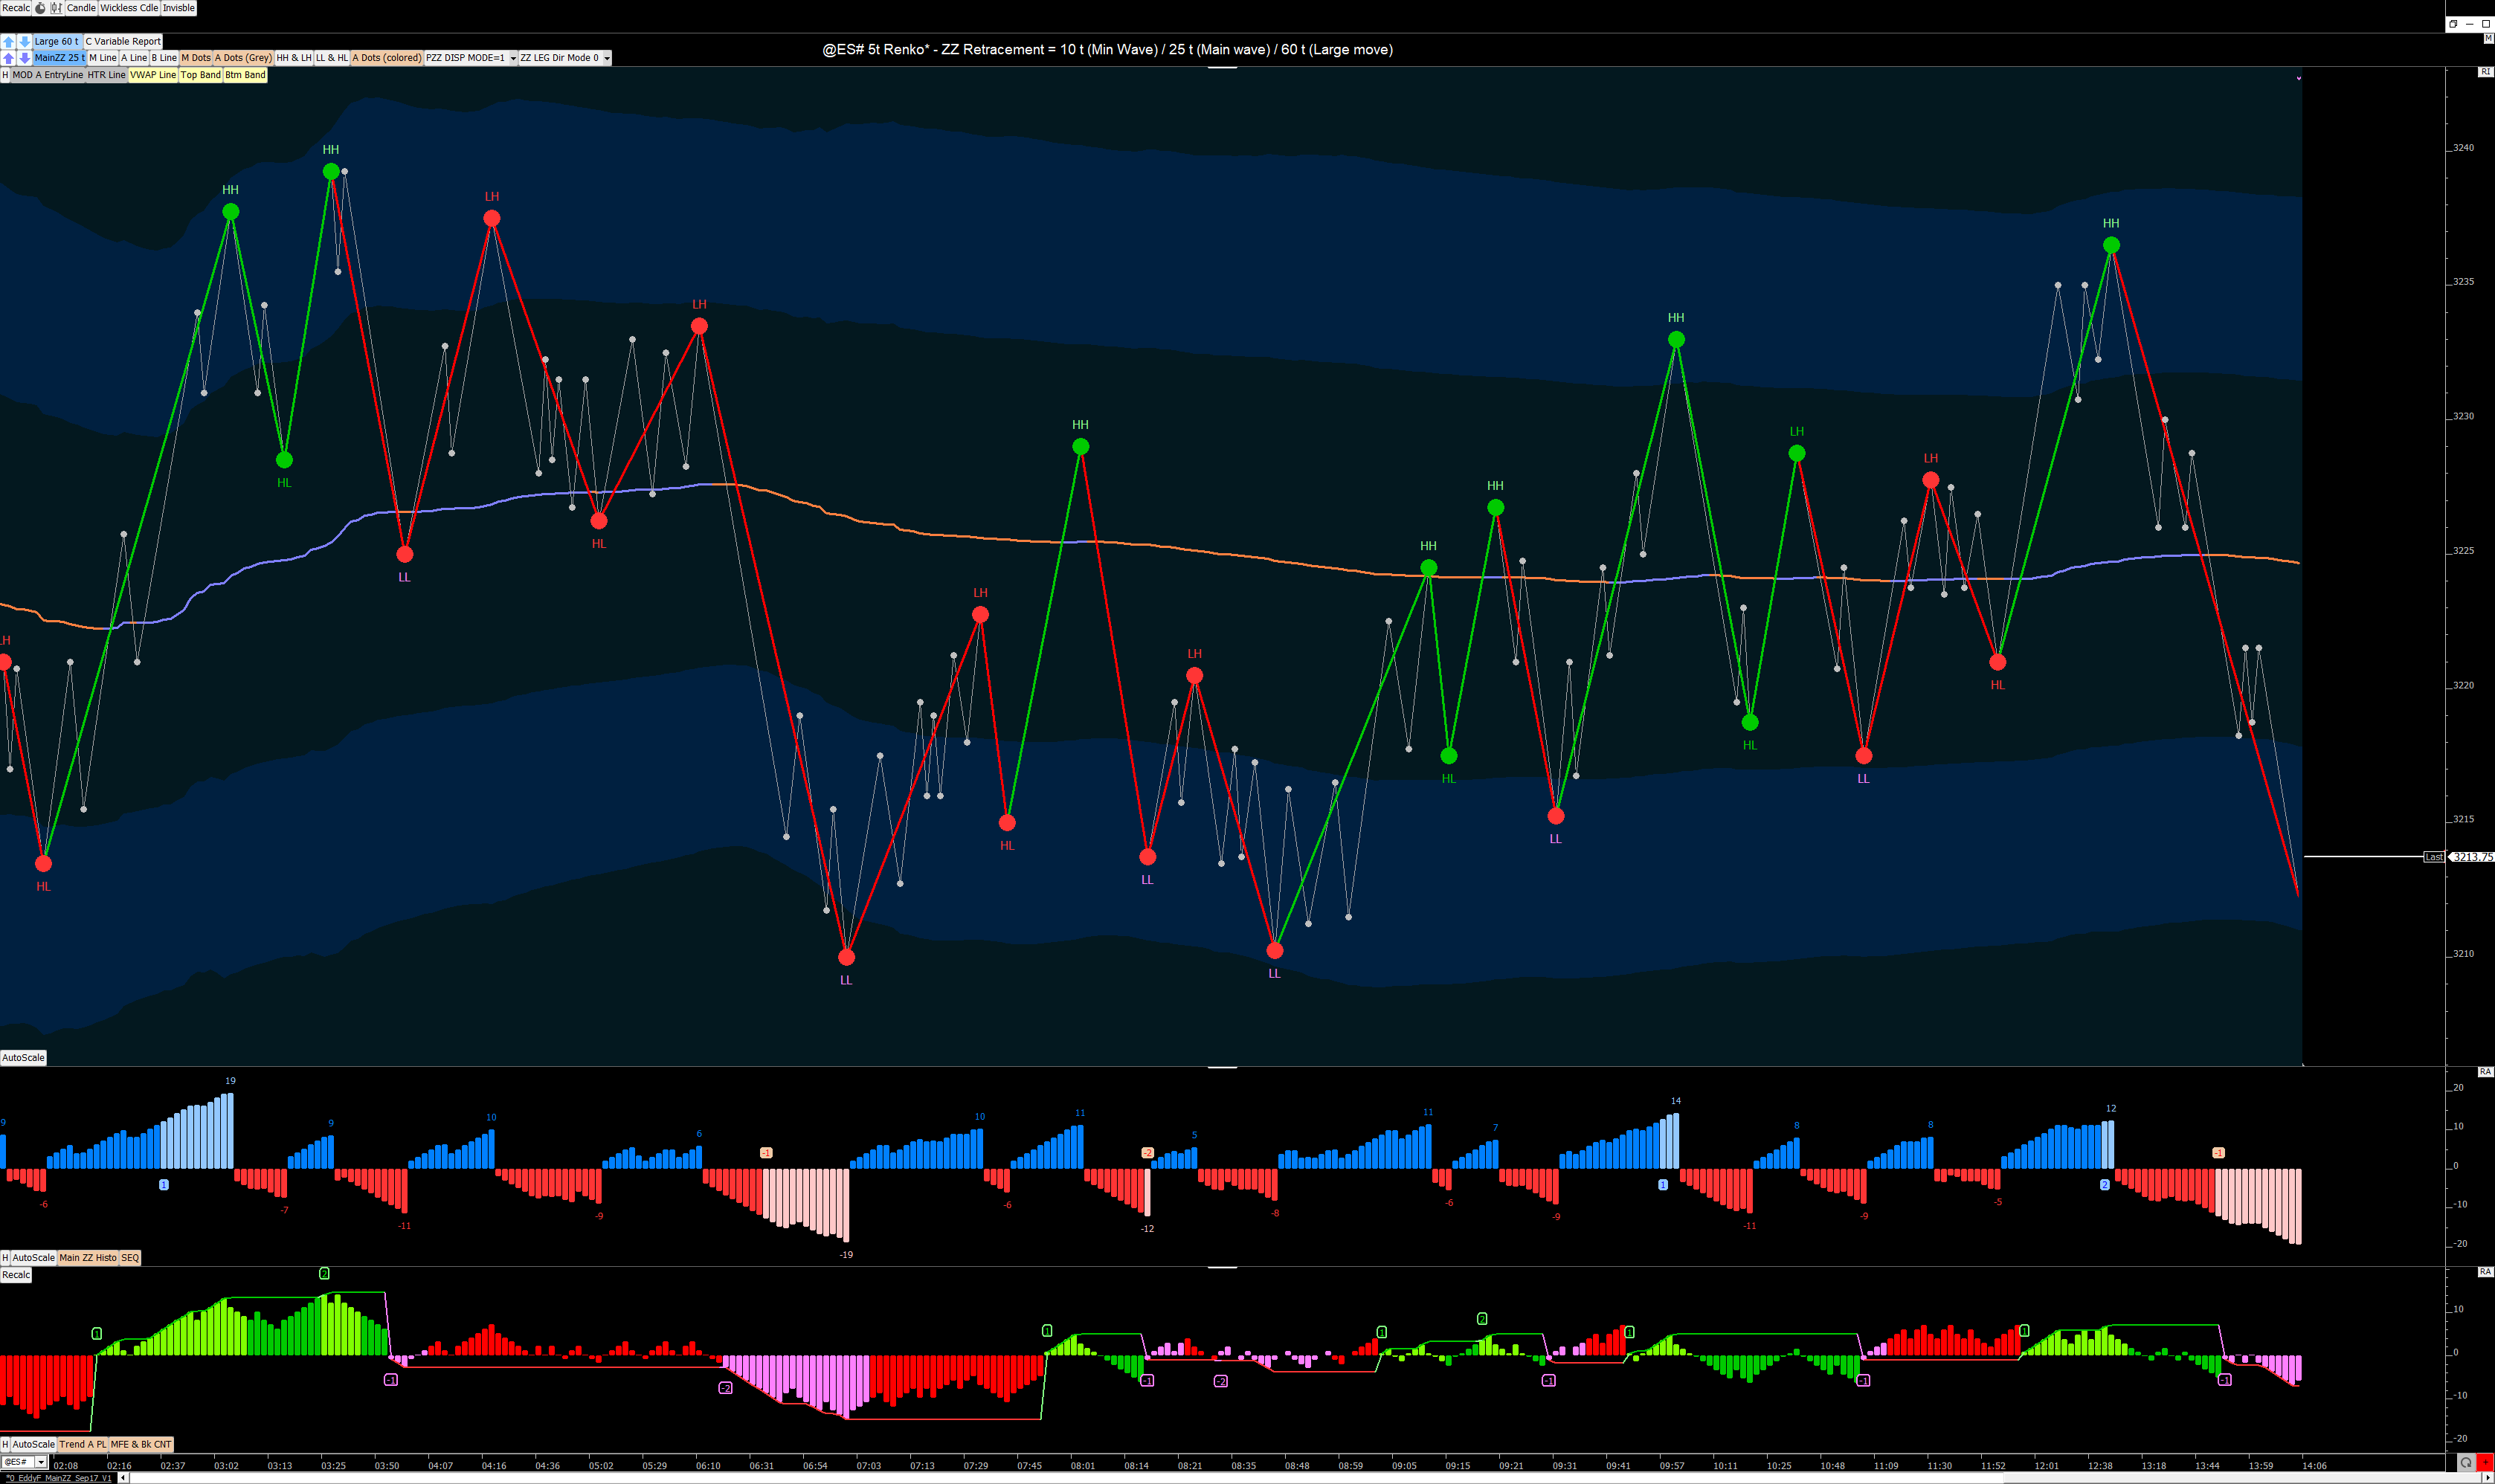The width and height of the screenshot is (2495, 1484).
Task: Toggle the M Dots plot
Action: 196,58
